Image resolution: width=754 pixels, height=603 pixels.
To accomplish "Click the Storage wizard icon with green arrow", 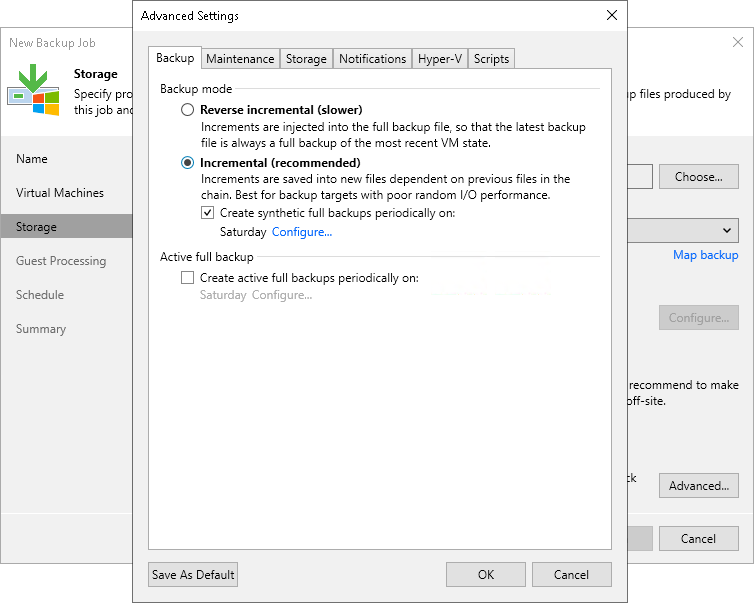I will [x=33, y=88].
